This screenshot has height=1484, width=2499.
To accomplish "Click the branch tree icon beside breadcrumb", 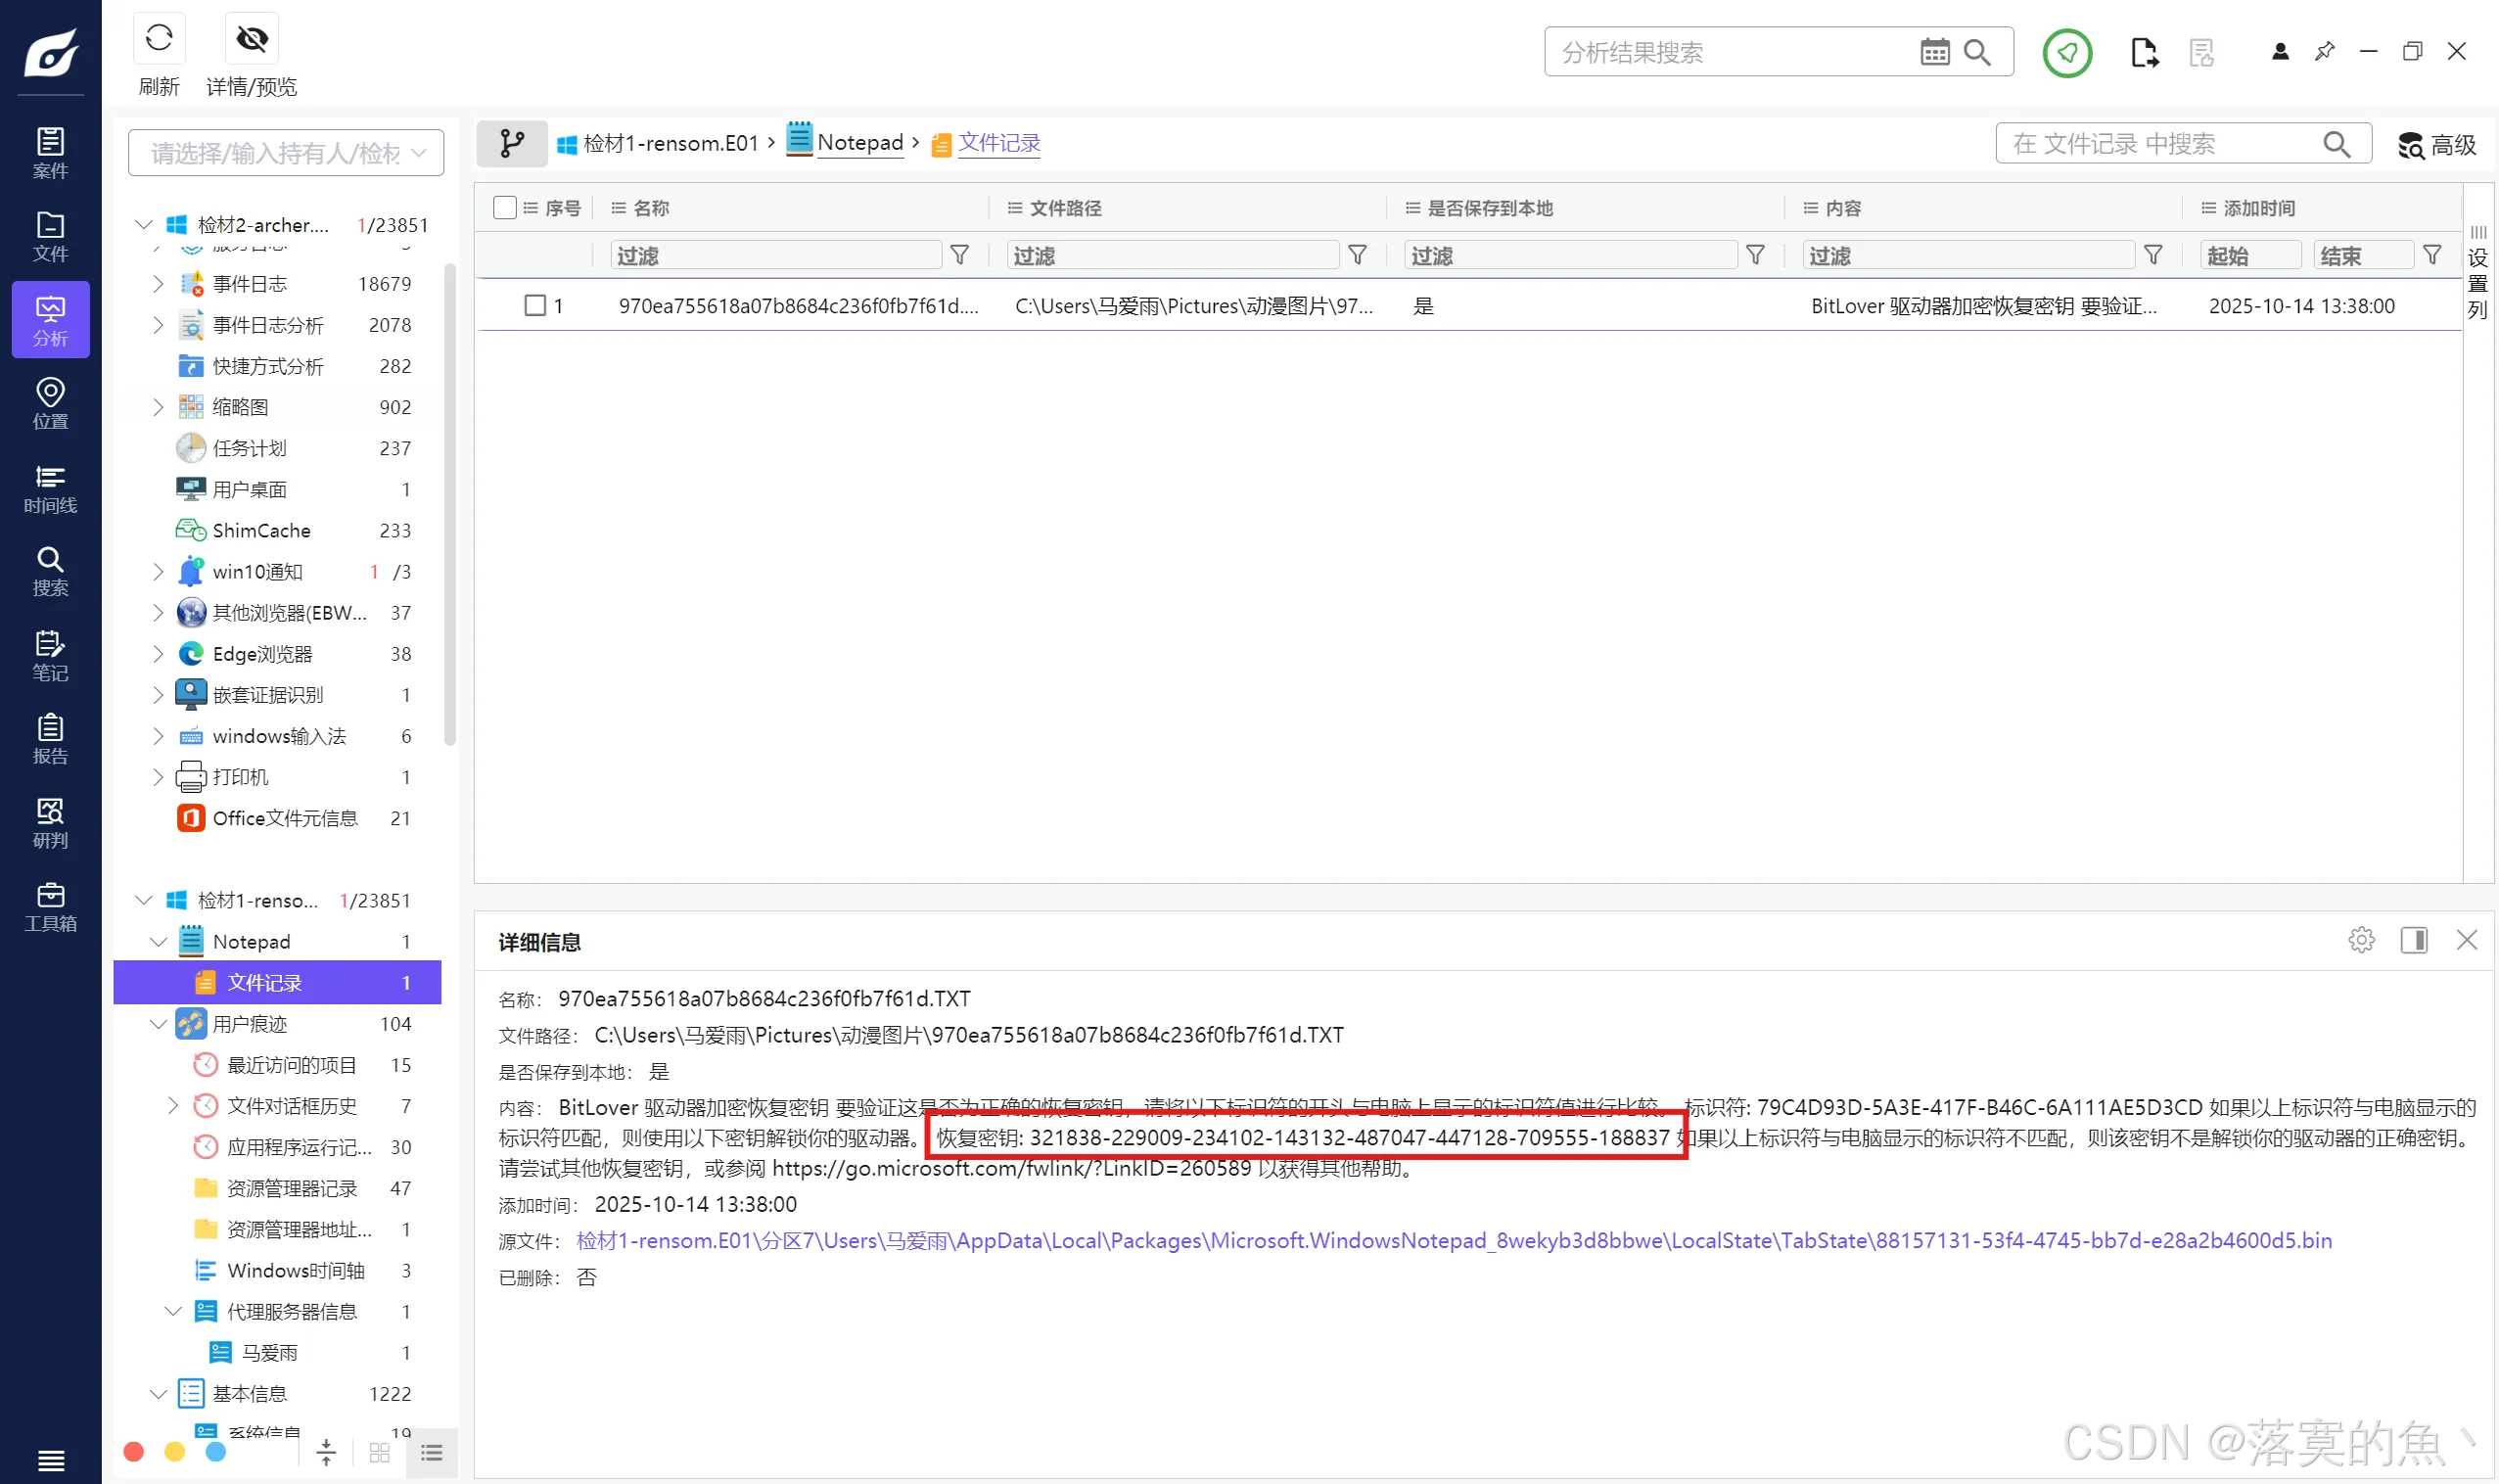I will coord(512,143).
